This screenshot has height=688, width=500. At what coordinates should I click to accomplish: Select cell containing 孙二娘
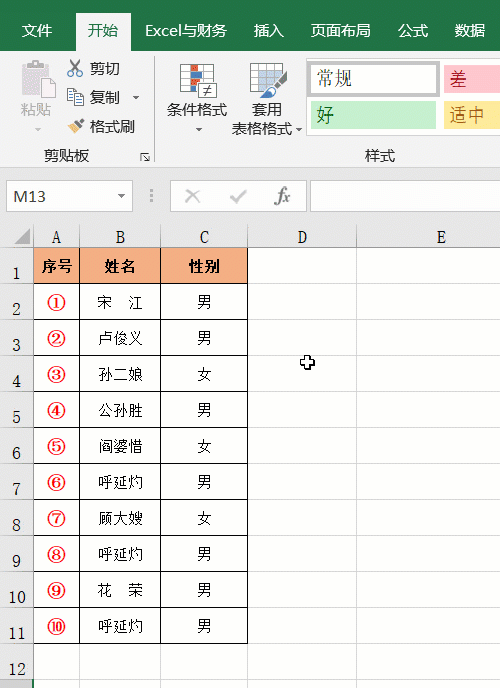click(x=120, y=374)
